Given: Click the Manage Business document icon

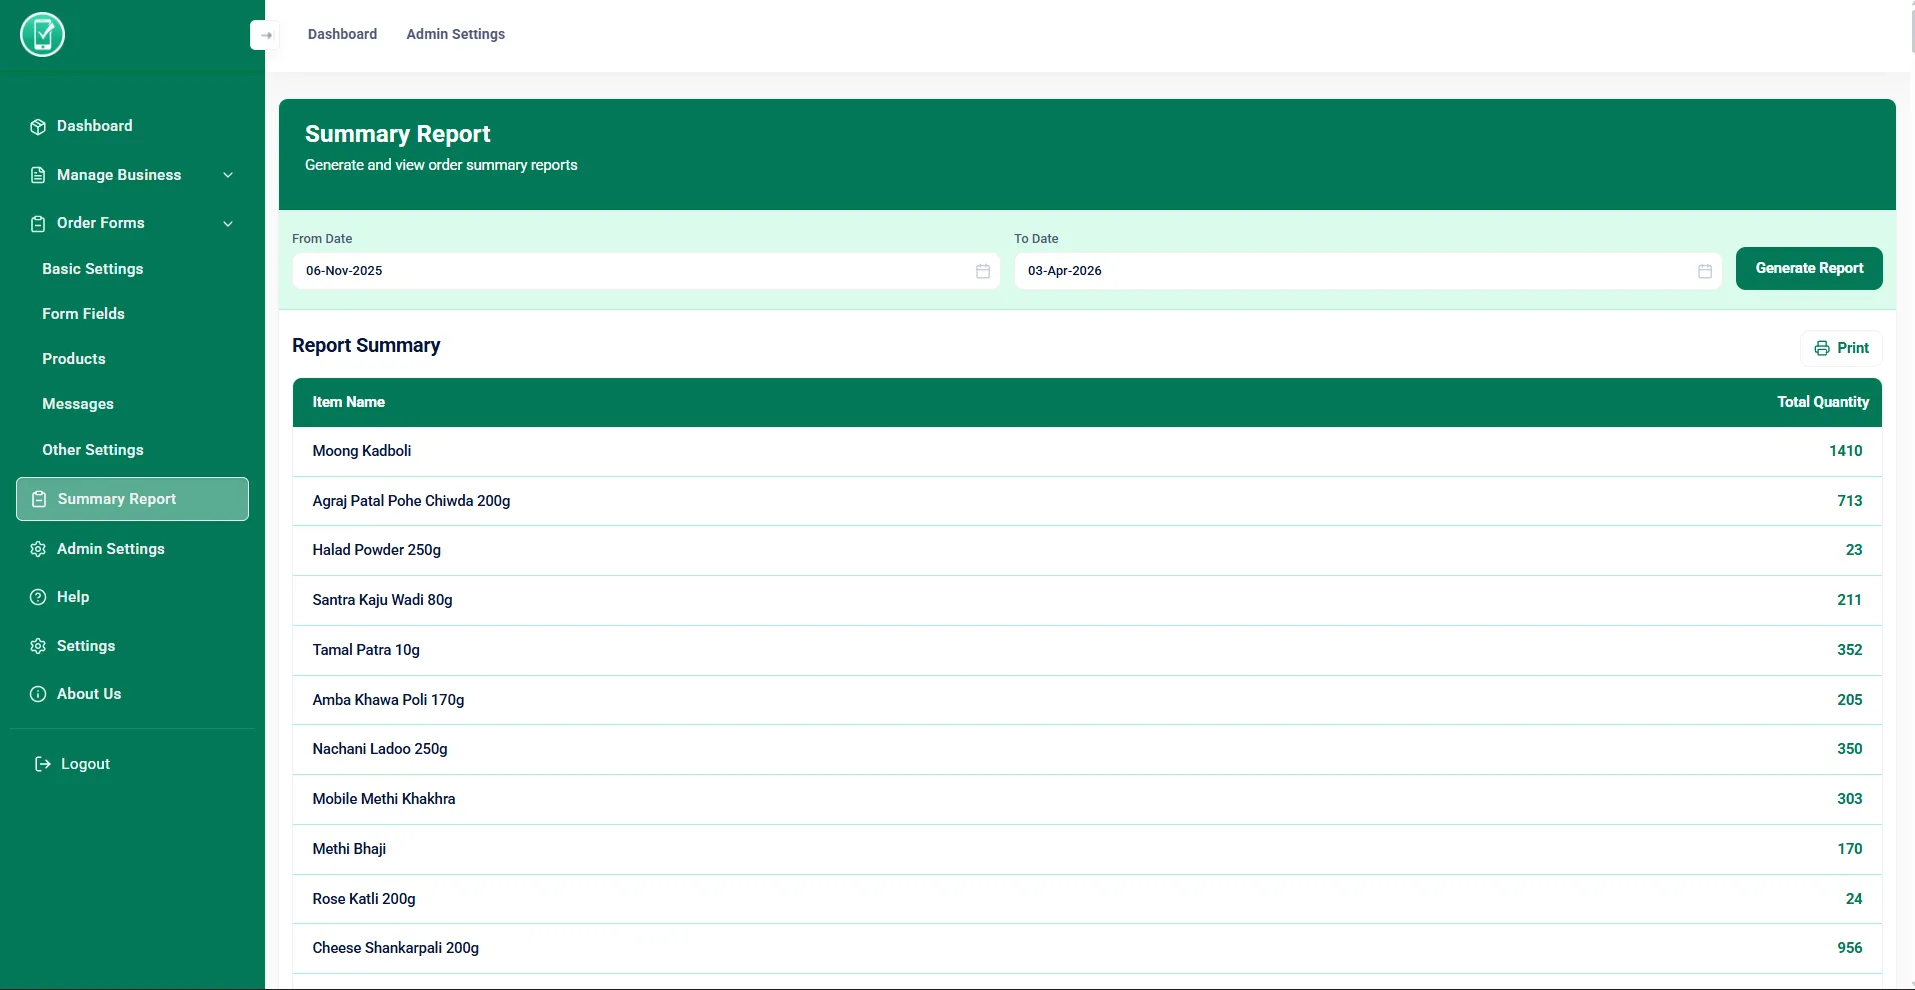Looking at the screenshot, I should (x=38, y=175).
